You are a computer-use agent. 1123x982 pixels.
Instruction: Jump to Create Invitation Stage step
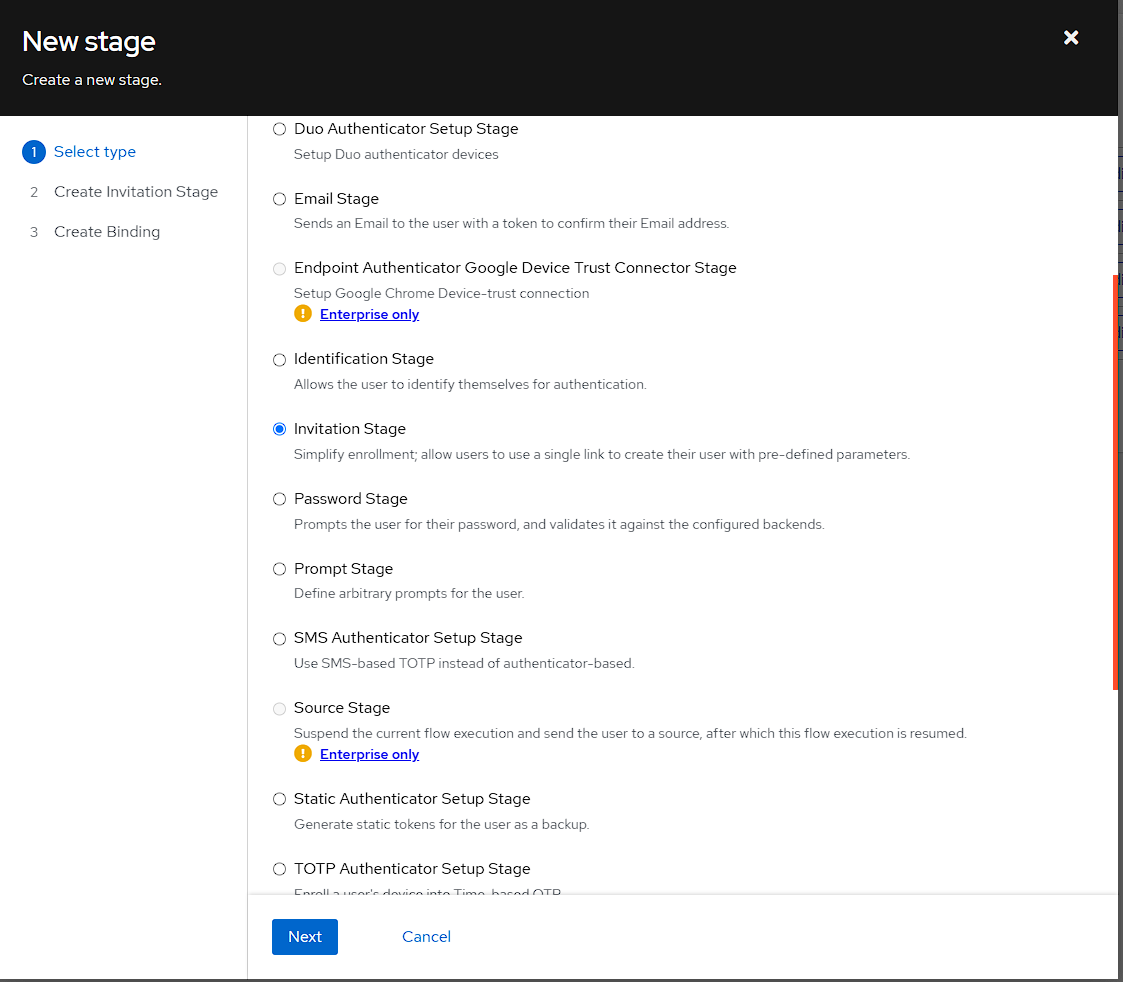click(x=136, y=192)
